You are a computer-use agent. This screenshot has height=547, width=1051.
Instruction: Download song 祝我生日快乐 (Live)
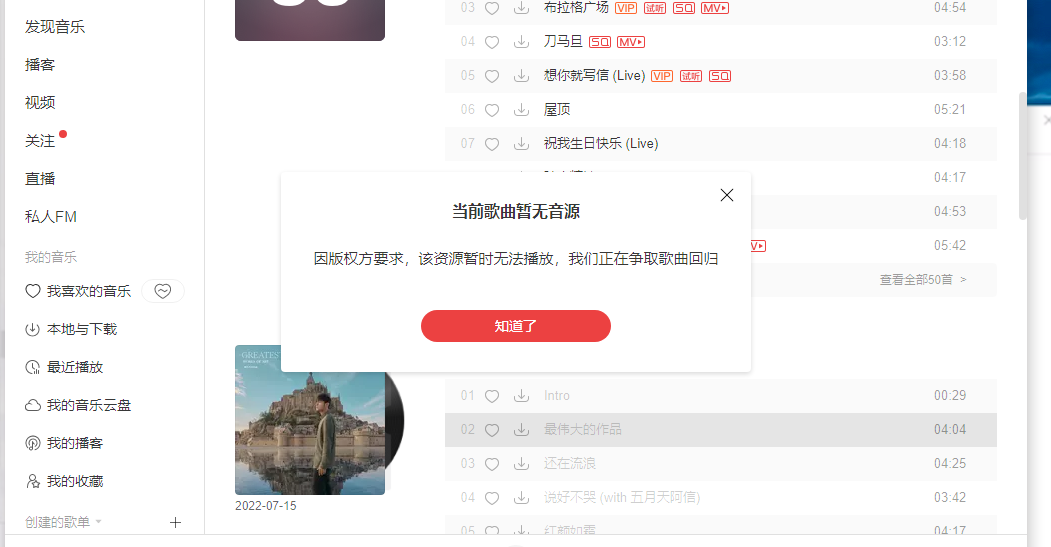521,143
